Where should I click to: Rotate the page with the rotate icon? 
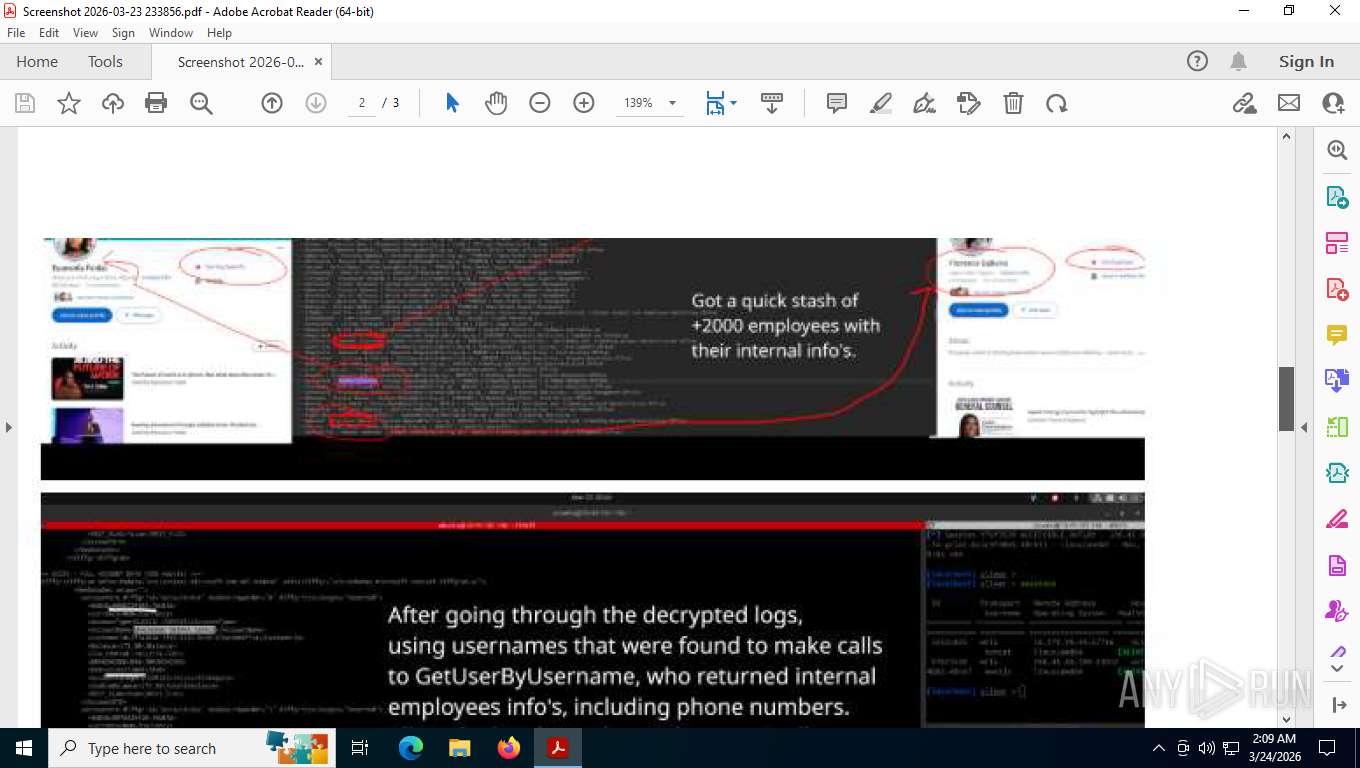tap(1057, 103)
